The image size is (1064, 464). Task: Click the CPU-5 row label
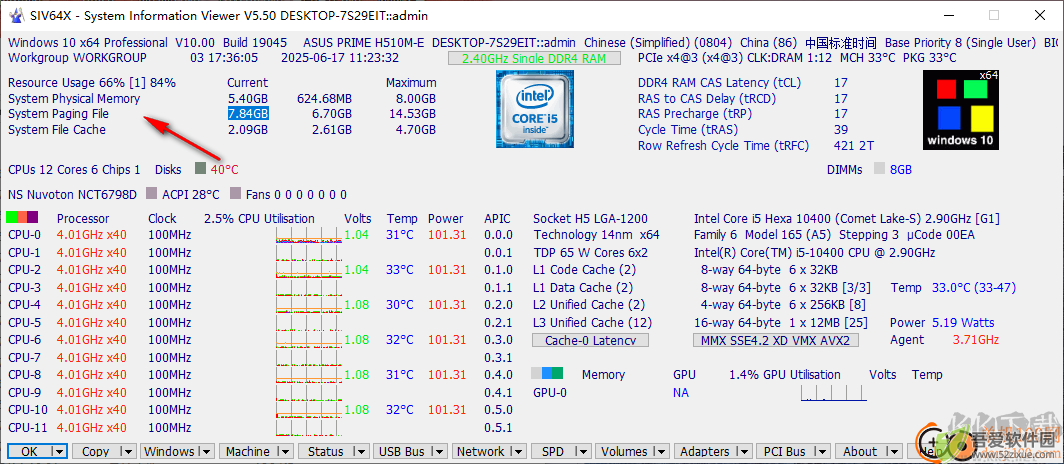click(x=24, y=322)
